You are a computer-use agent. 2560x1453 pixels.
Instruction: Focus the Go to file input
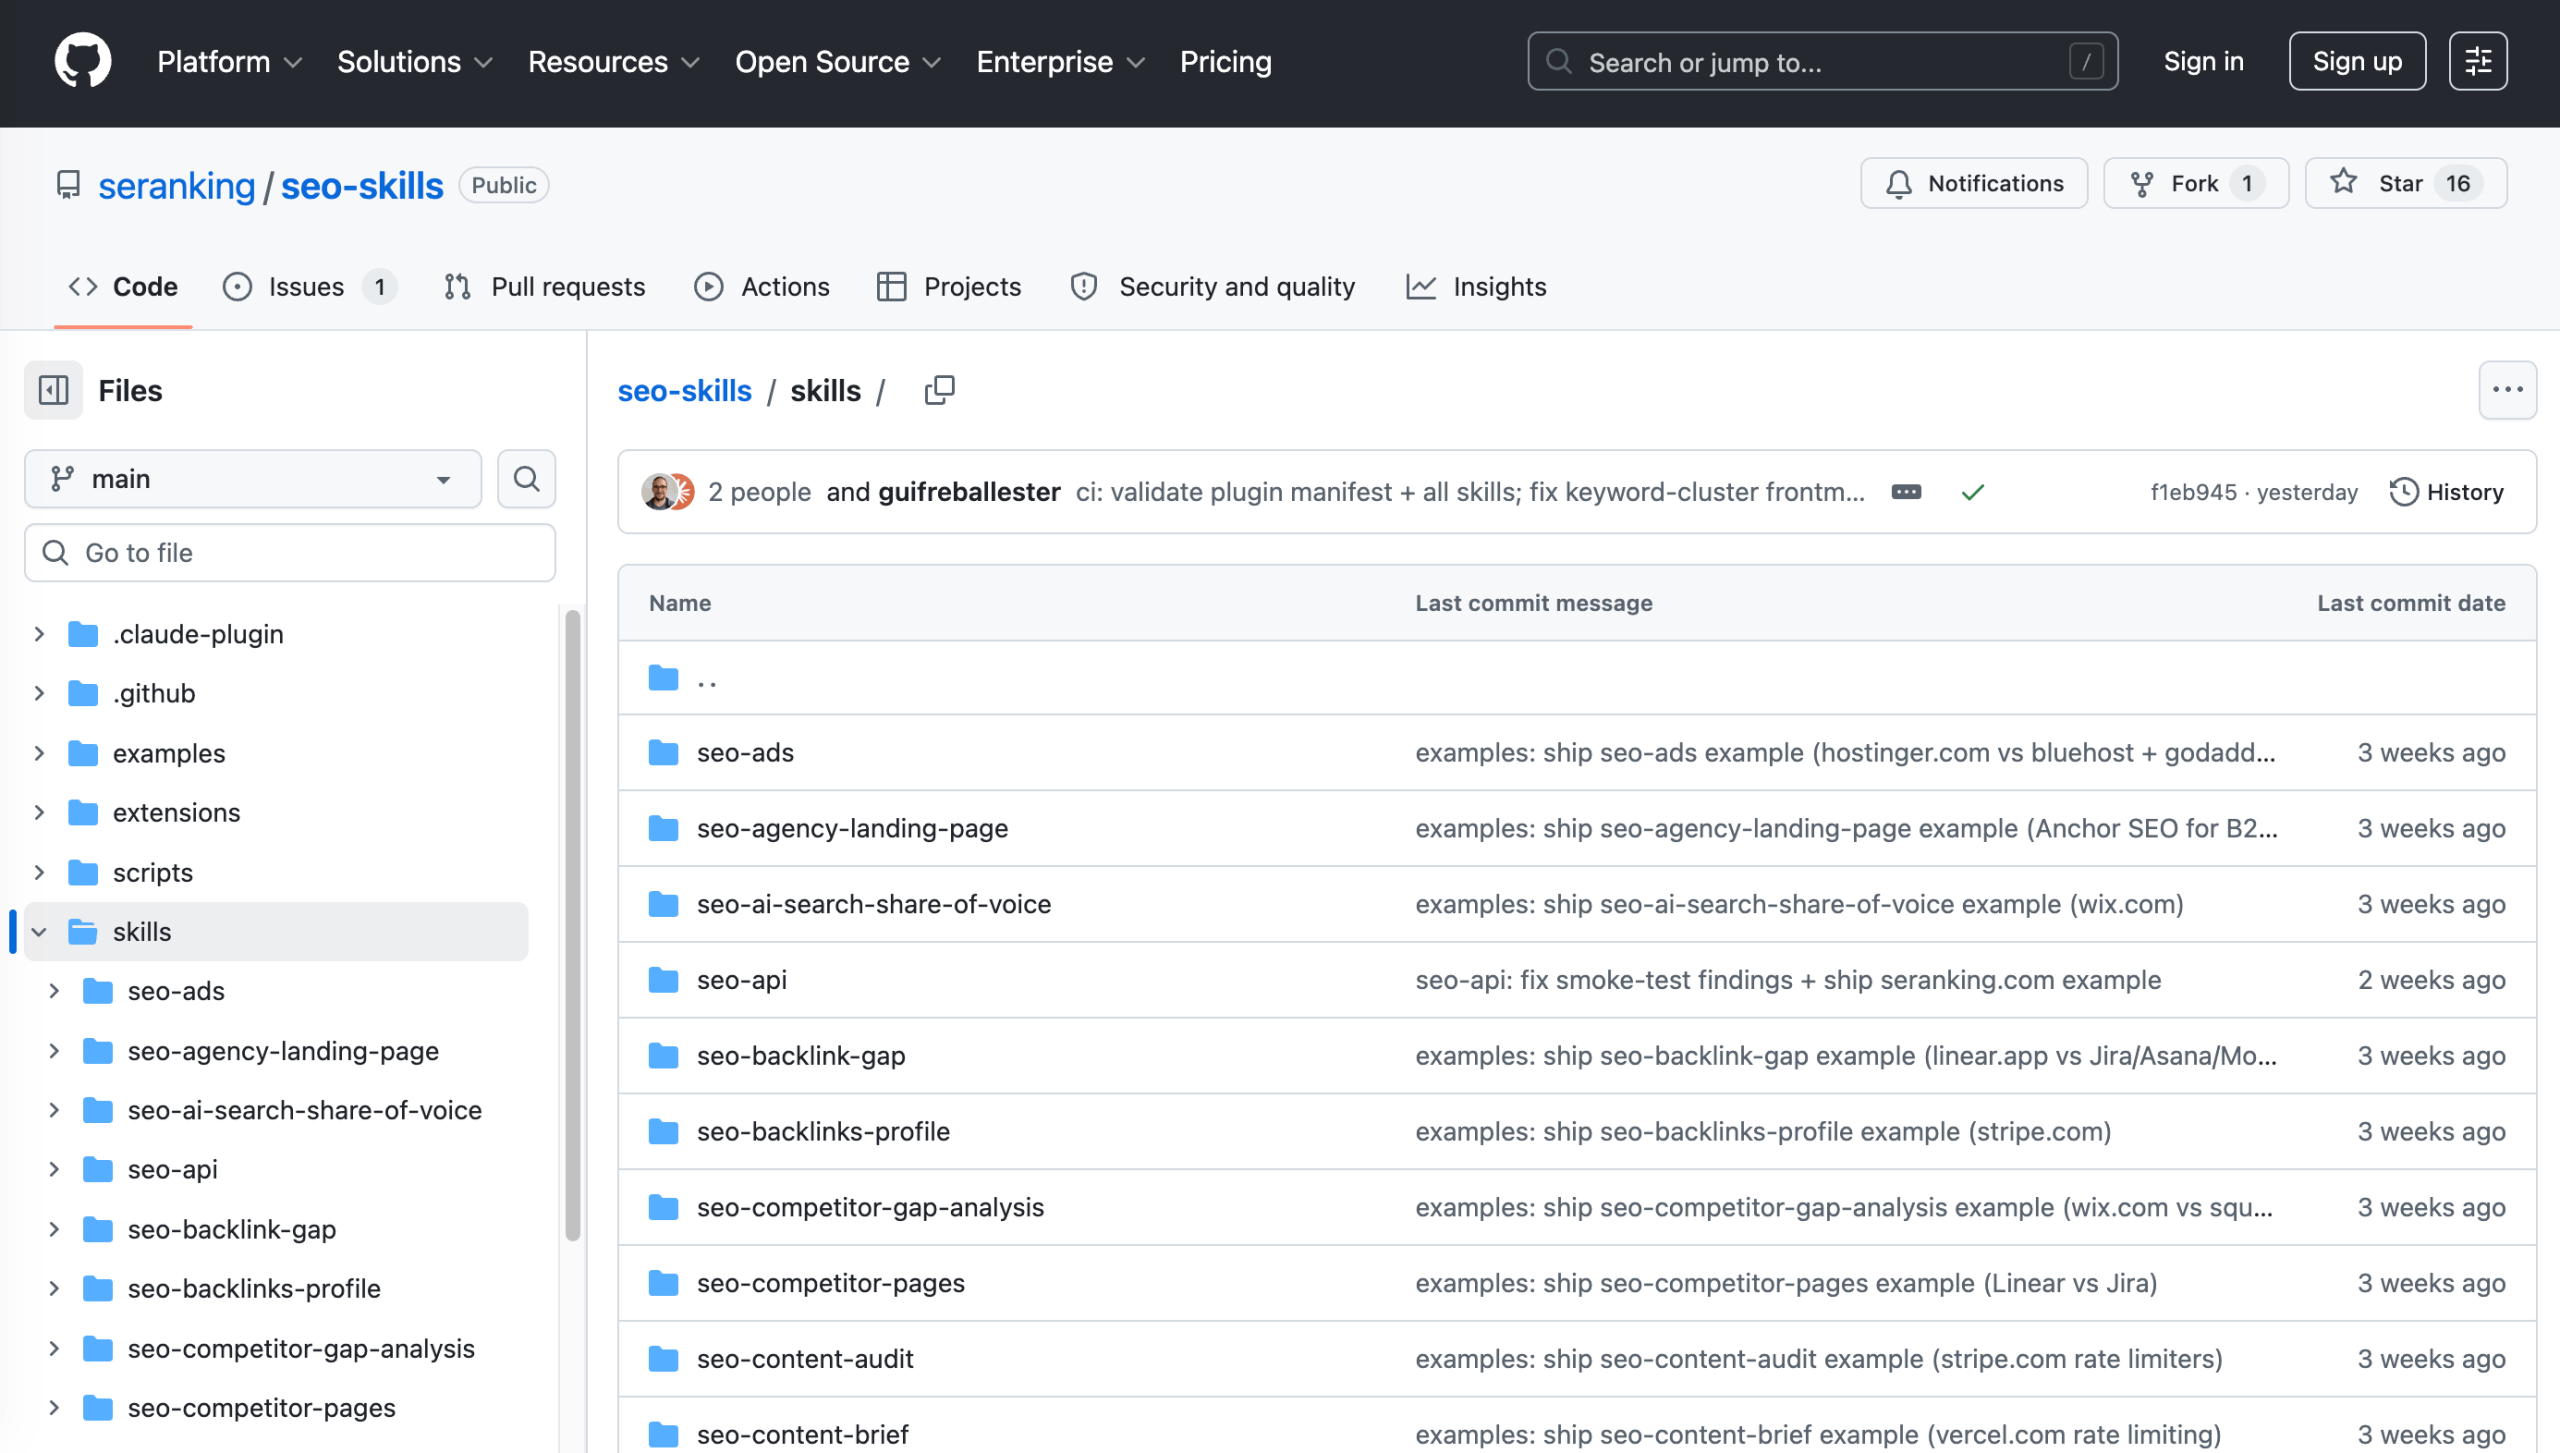pos(290,553)
